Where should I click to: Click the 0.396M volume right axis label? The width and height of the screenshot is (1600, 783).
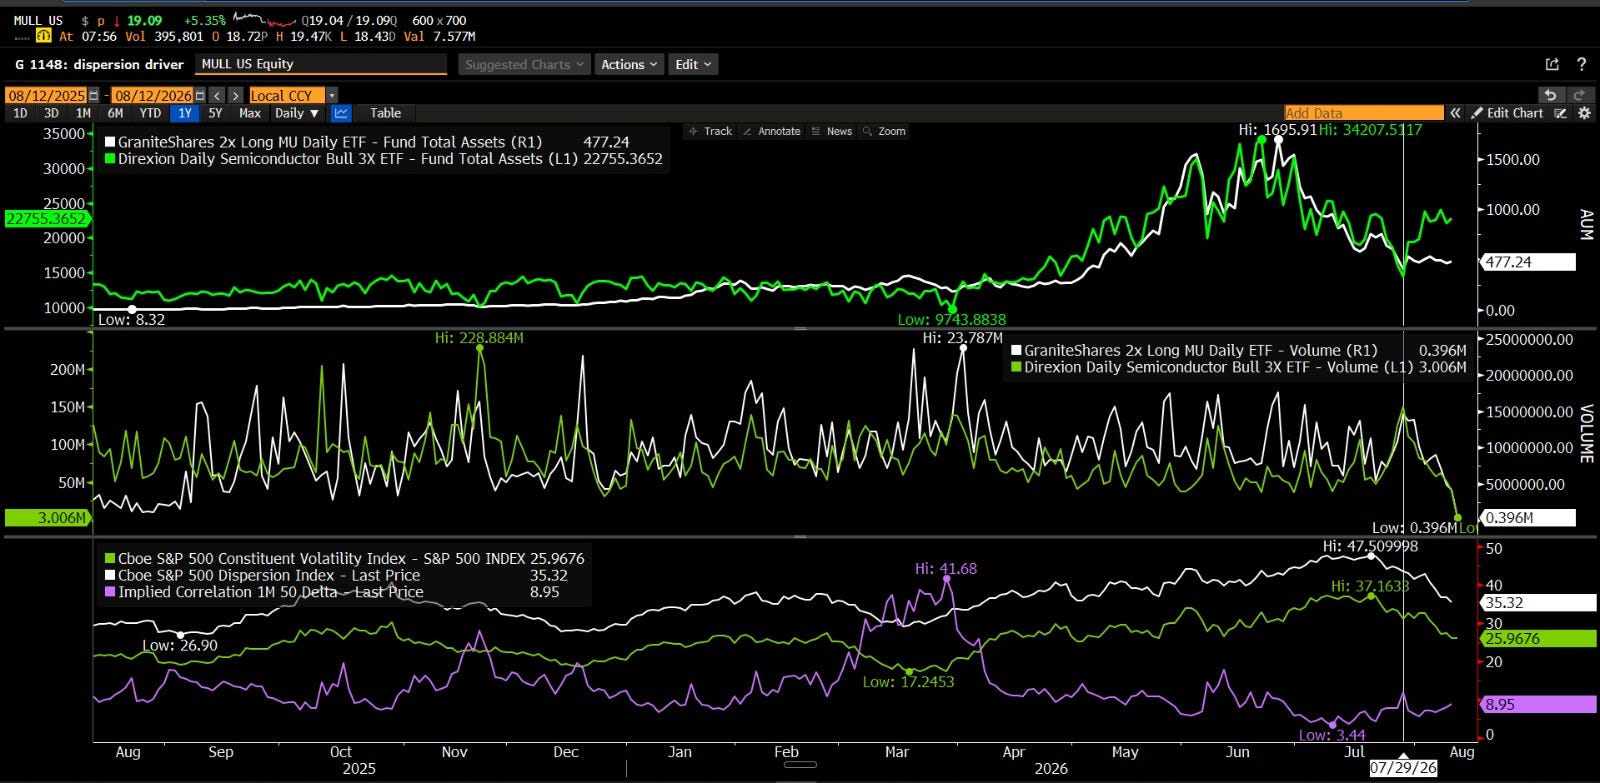click(1527, 518)
